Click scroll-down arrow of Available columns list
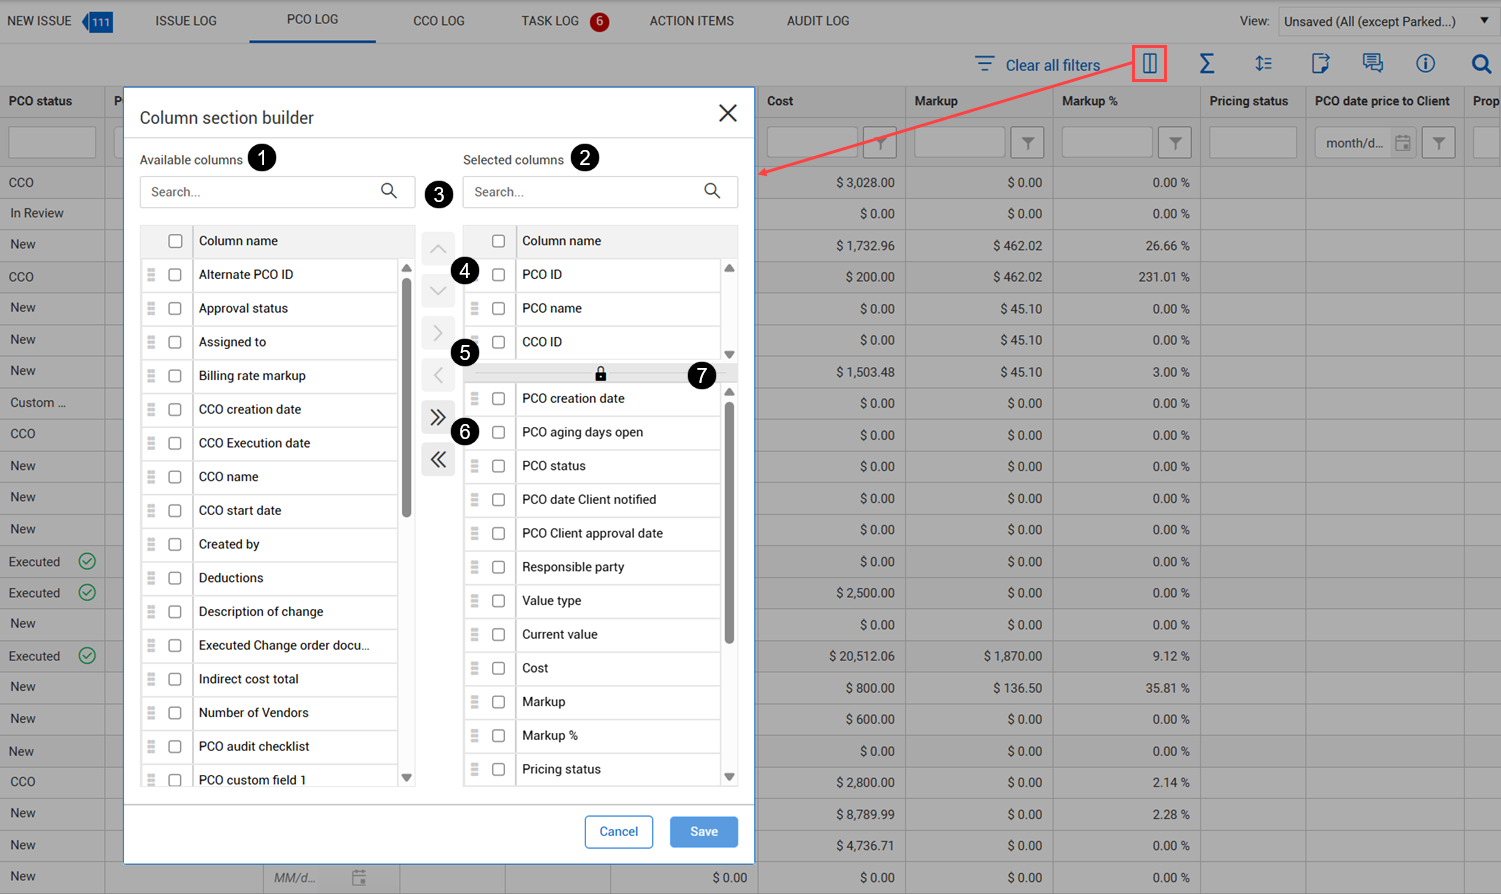This screenshot has width=1501, height=894. (x=406, y=777)
